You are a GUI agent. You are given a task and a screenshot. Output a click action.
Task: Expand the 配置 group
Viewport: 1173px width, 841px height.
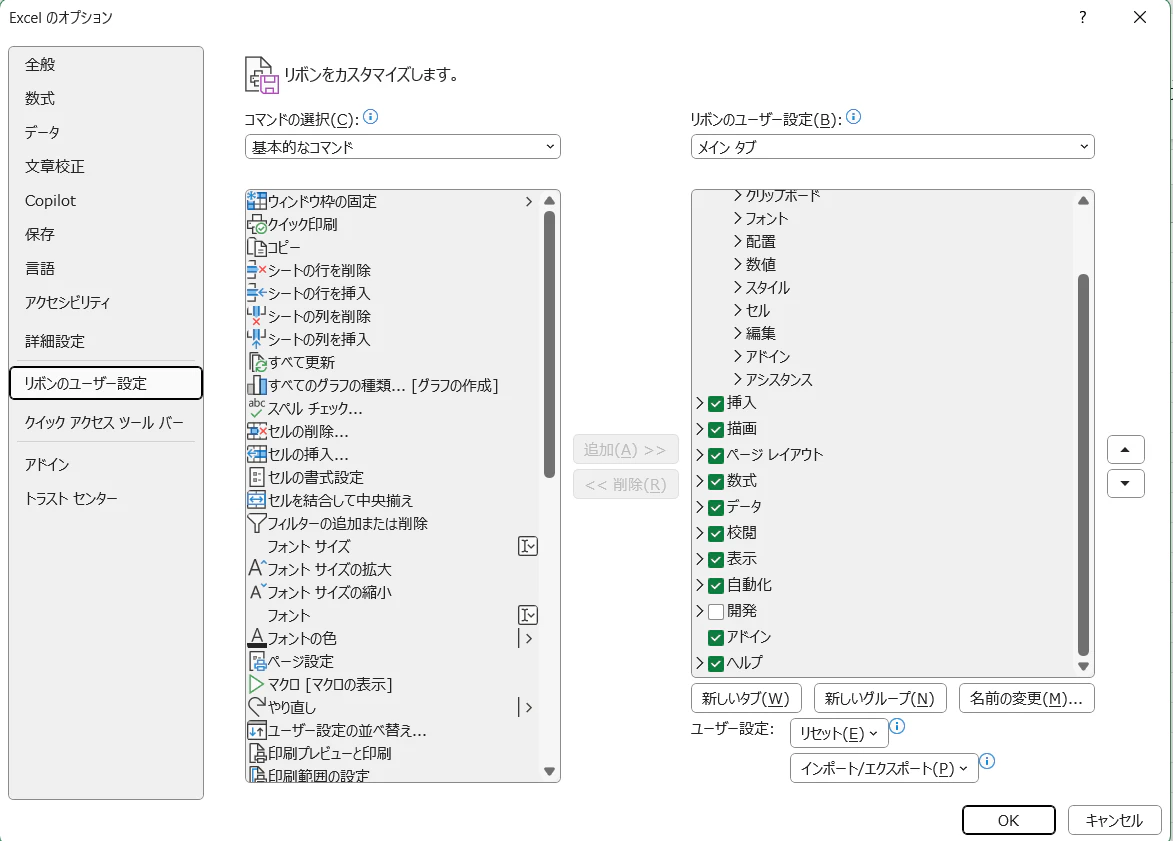(x=738, y=241)
